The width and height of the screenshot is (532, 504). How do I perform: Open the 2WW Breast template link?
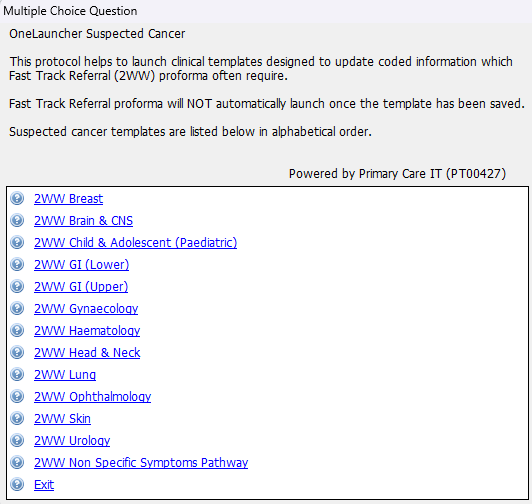click(x=69, y=199)
